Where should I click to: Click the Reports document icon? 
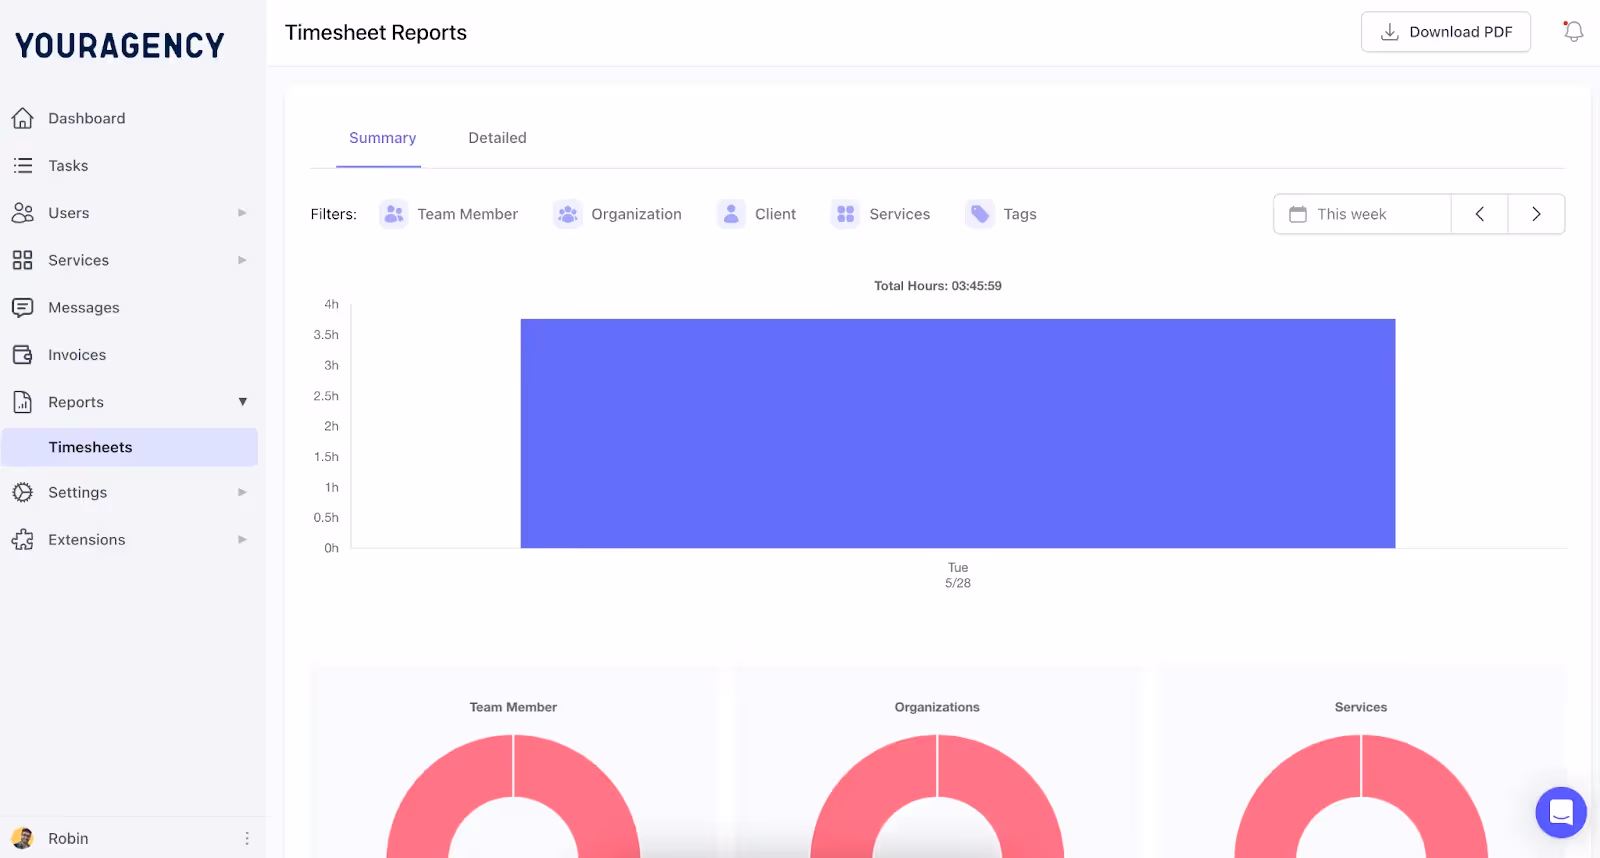(23, 402)
